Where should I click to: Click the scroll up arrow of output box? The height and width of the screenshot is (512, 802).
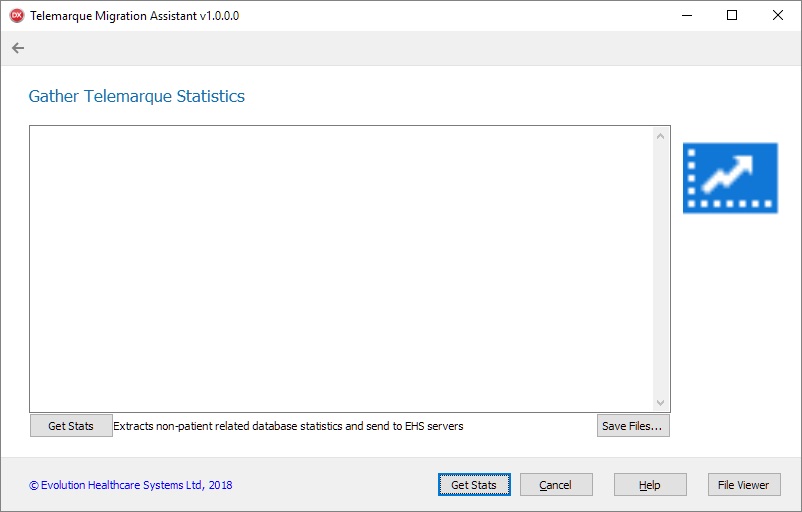coord(660,136)
